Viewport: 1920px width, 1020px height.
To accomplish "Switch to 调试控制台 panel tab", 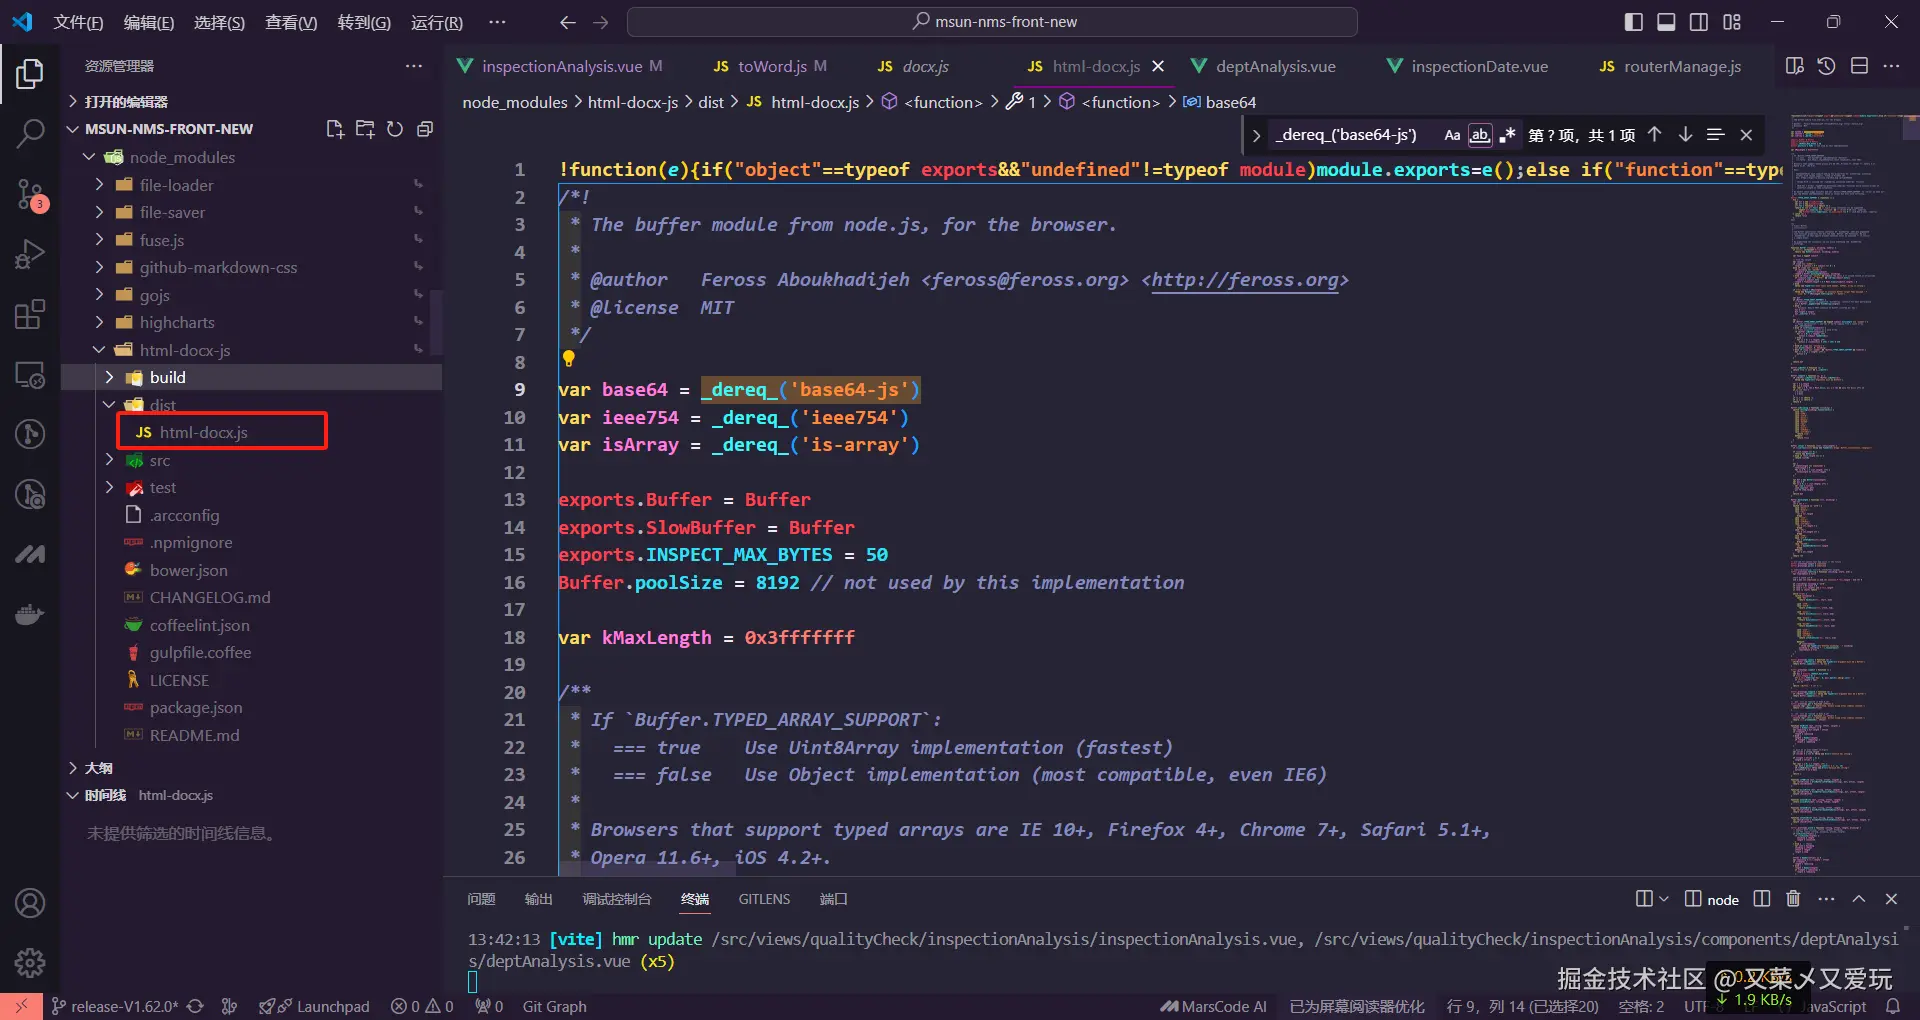I will pos(617,899).
